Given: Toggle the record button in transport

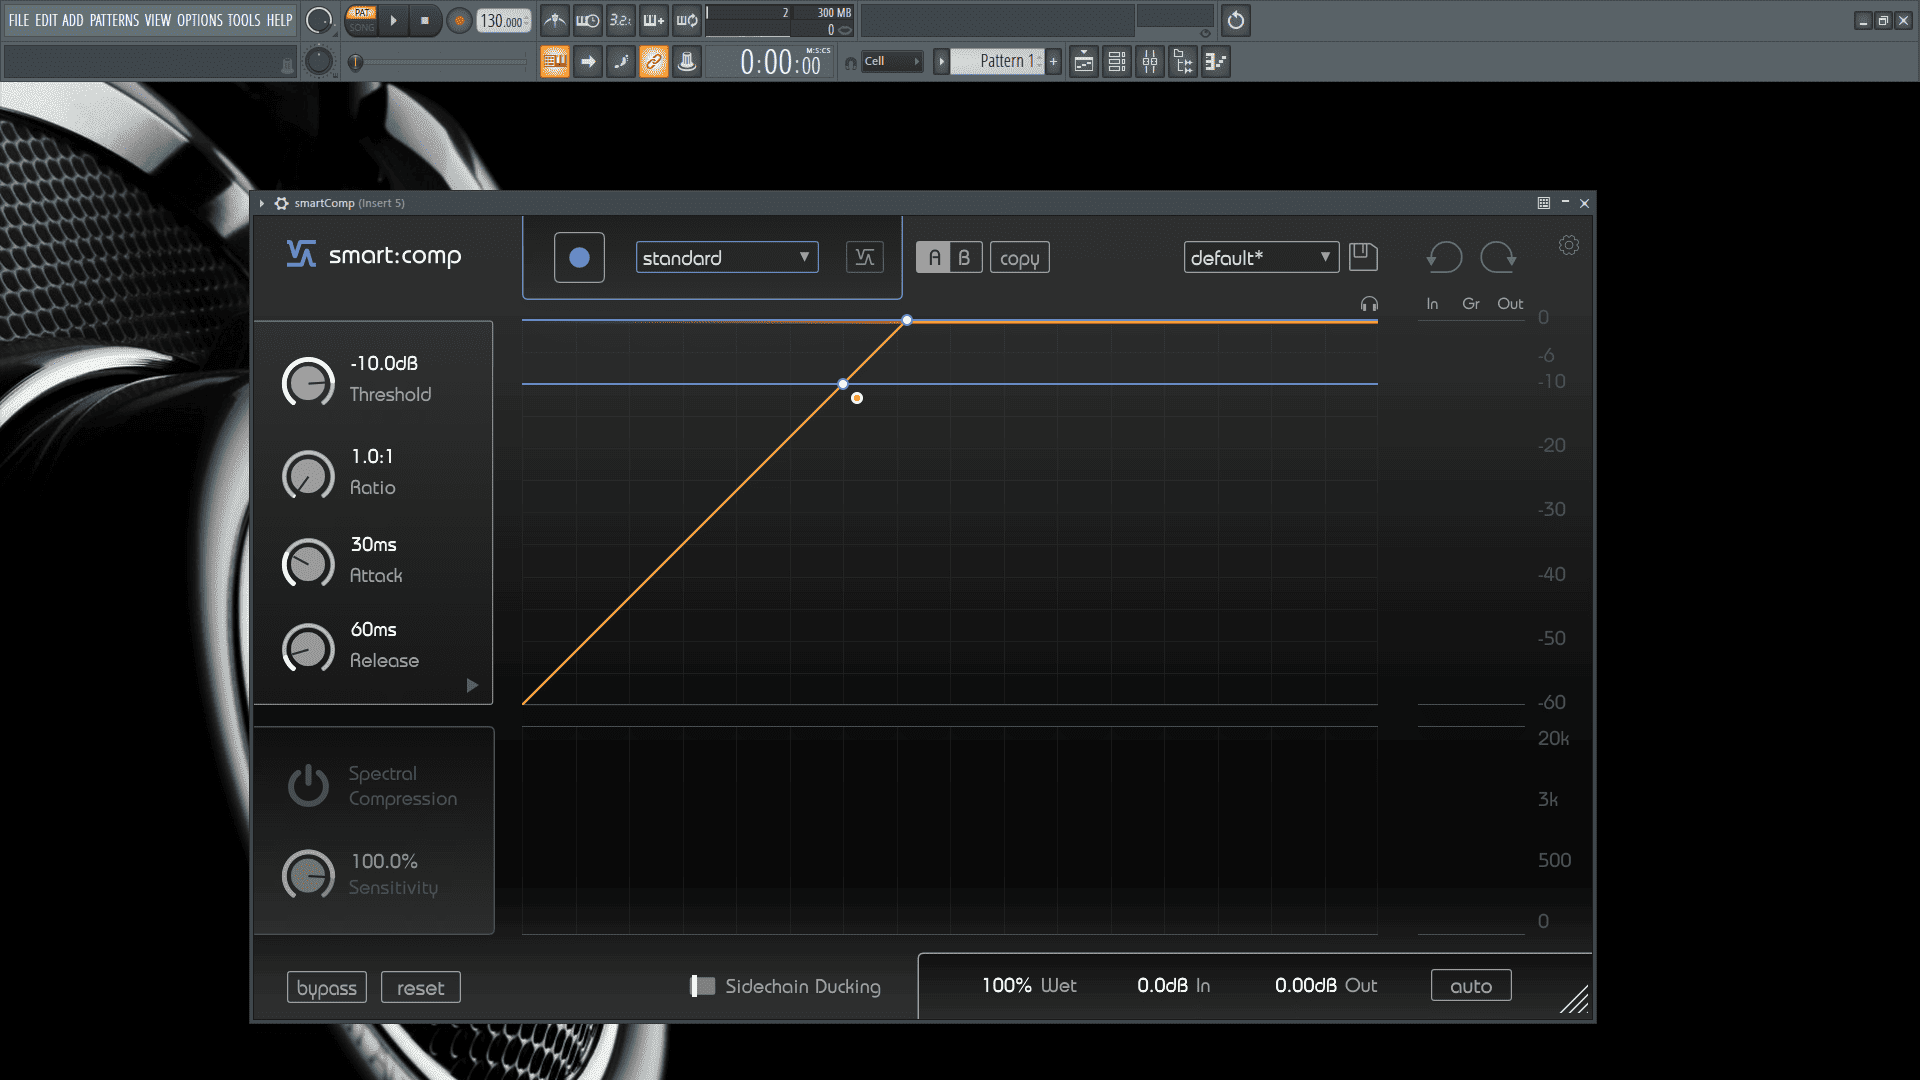Looking at the screenshot, I should tap(459, 20).
